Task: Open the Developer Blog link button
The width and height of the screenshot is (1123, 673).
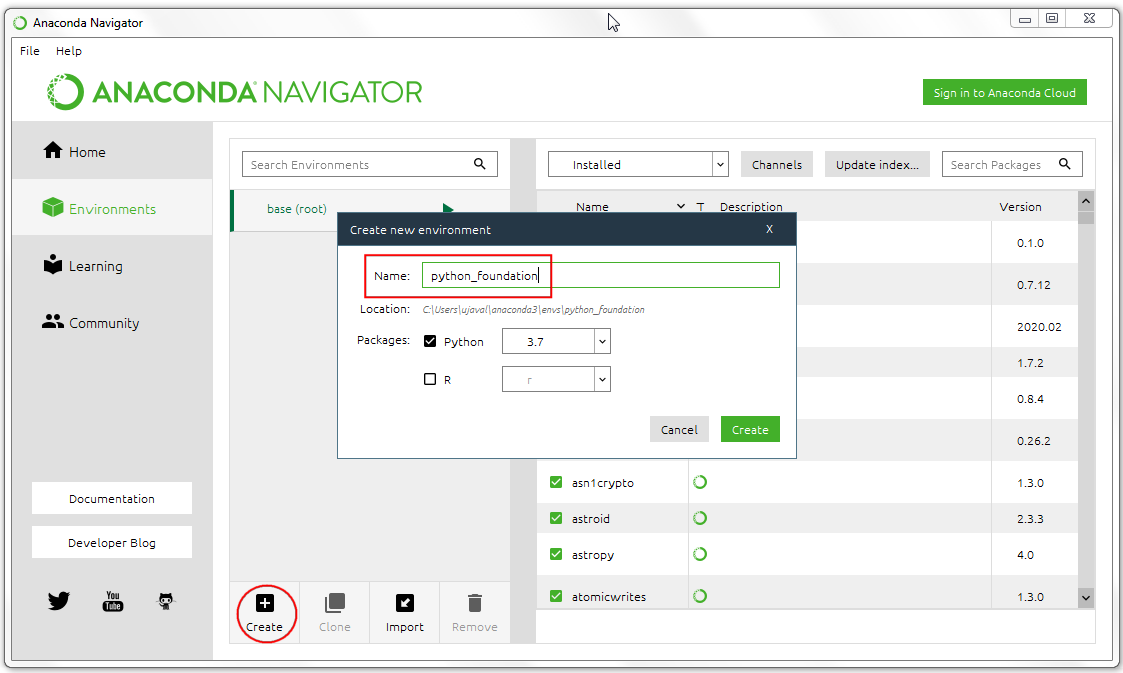Action: (112, 543)
